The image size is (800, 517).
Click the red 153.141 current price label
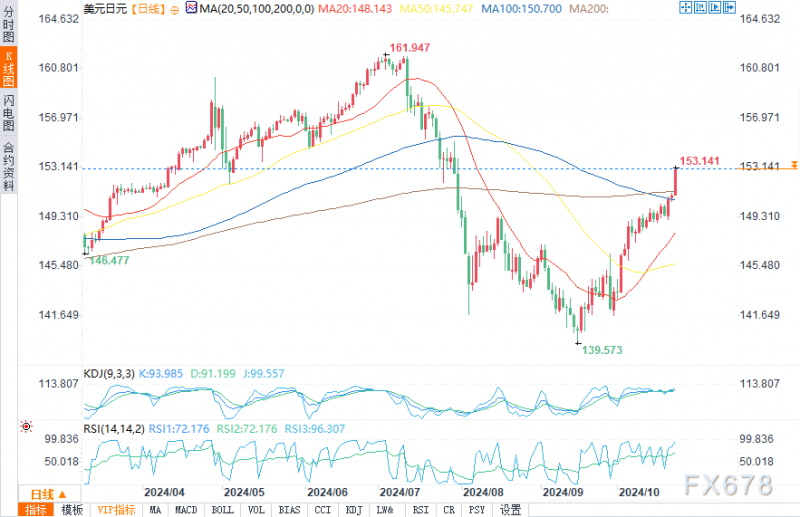tap(699, 161)
